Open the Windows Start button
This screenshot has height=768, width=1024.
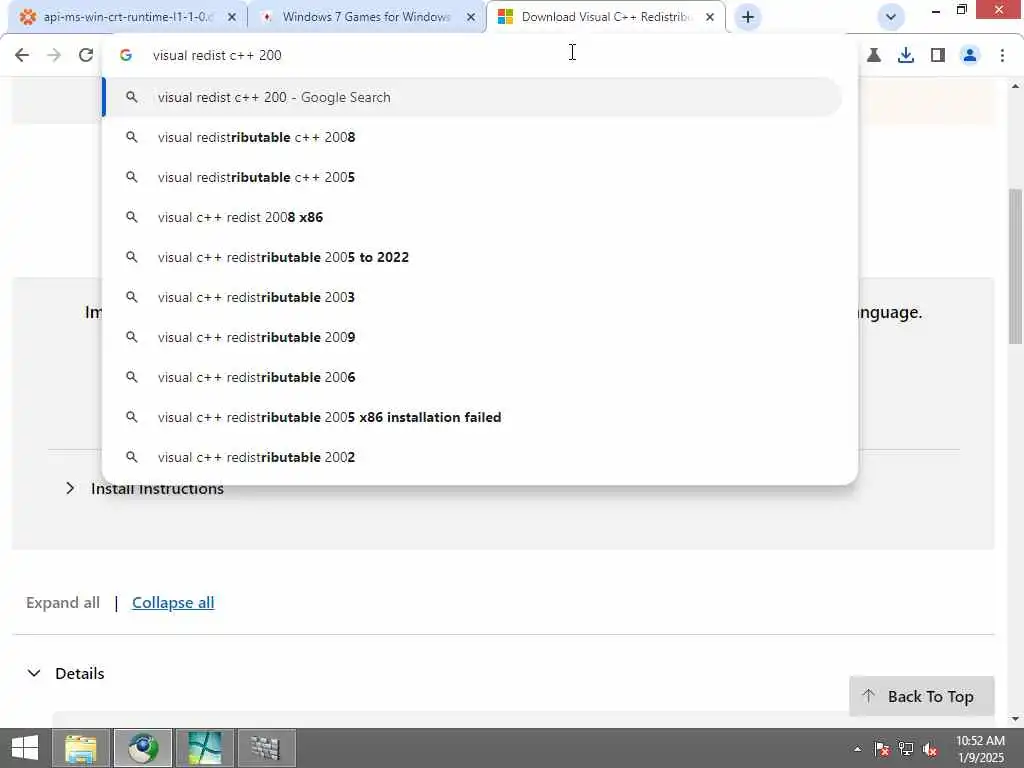pyautogui.click(x=25, y=748)
